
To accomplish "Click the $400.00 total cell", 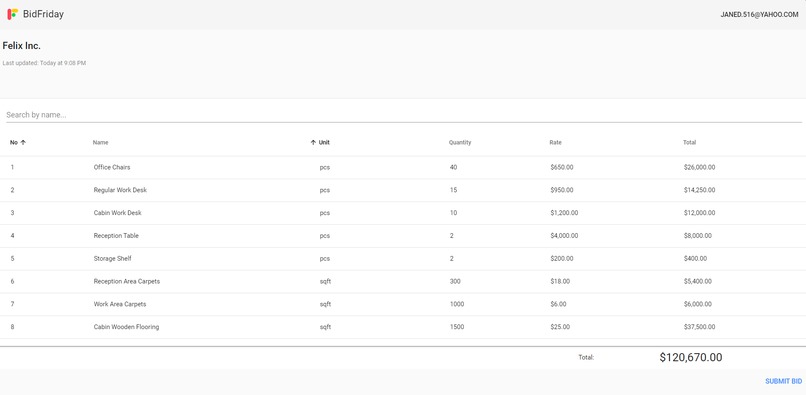I will coord(695,258).
